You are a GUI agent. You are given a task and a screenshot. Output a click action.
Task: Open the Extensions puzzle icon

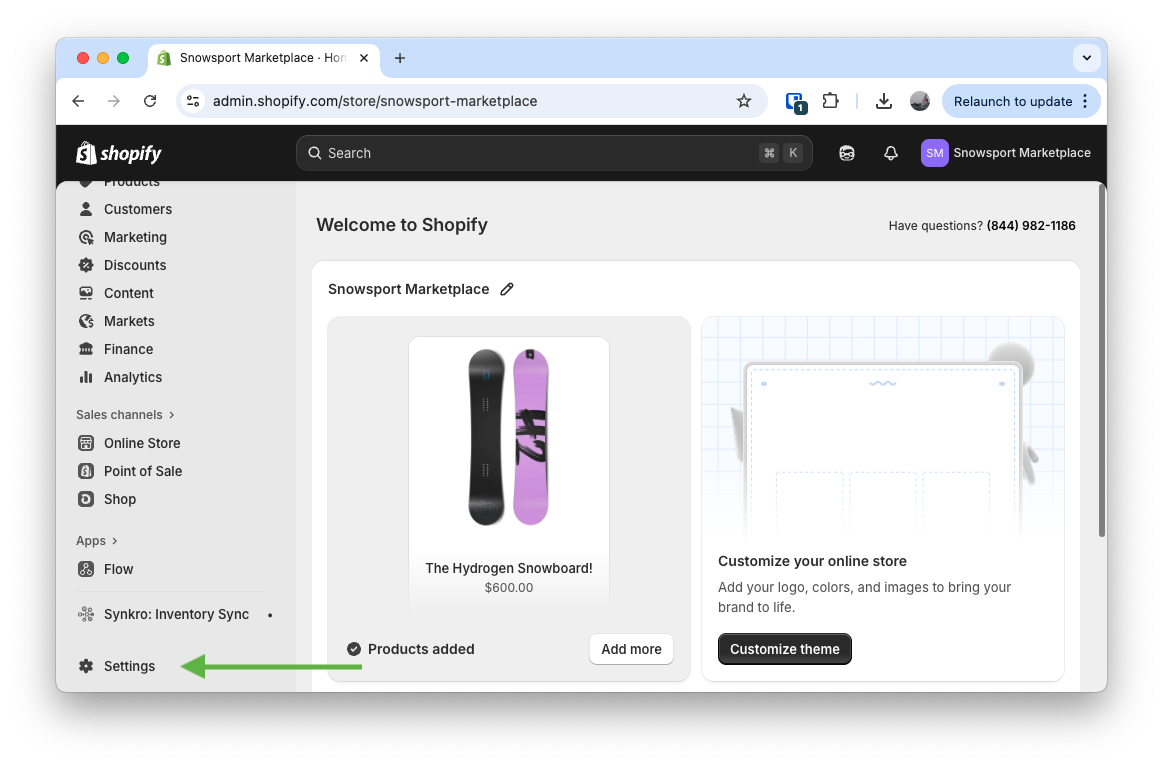831,101
